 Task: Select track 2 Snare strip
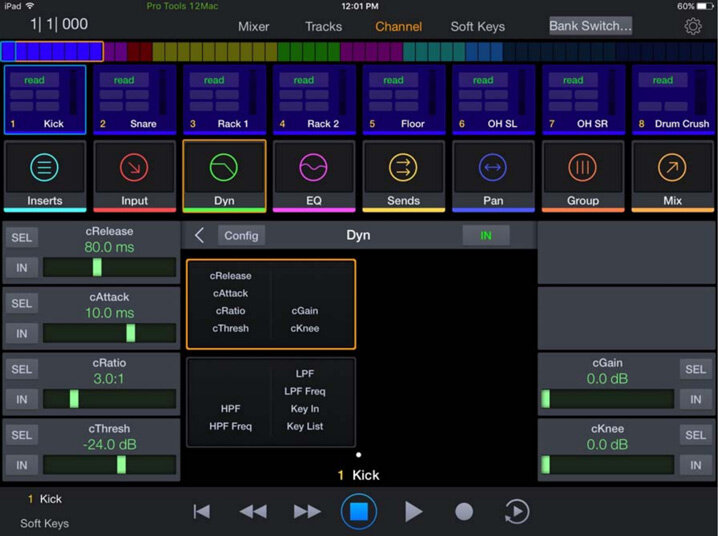[x=134, y=100]
